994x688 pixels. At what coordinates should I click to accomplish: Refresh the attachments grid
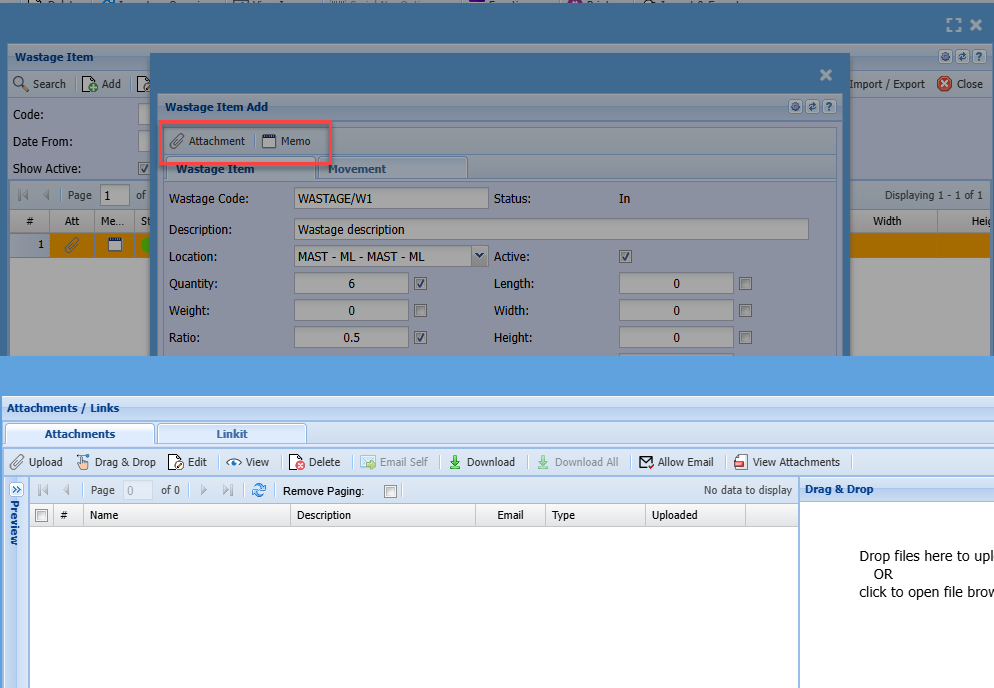[259, 490]
